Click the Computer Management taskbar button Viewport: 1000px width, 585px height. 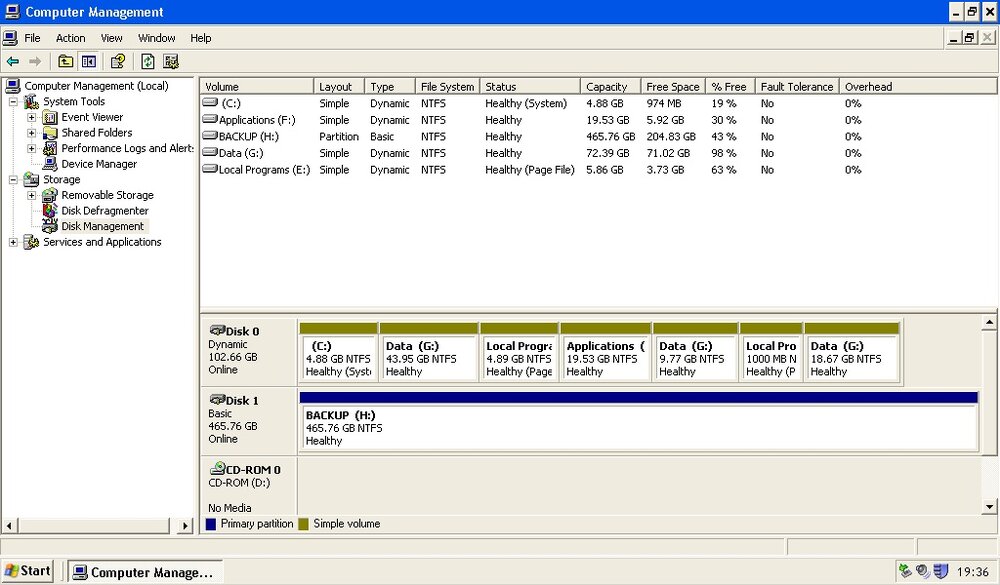click(x=145, y=572)
